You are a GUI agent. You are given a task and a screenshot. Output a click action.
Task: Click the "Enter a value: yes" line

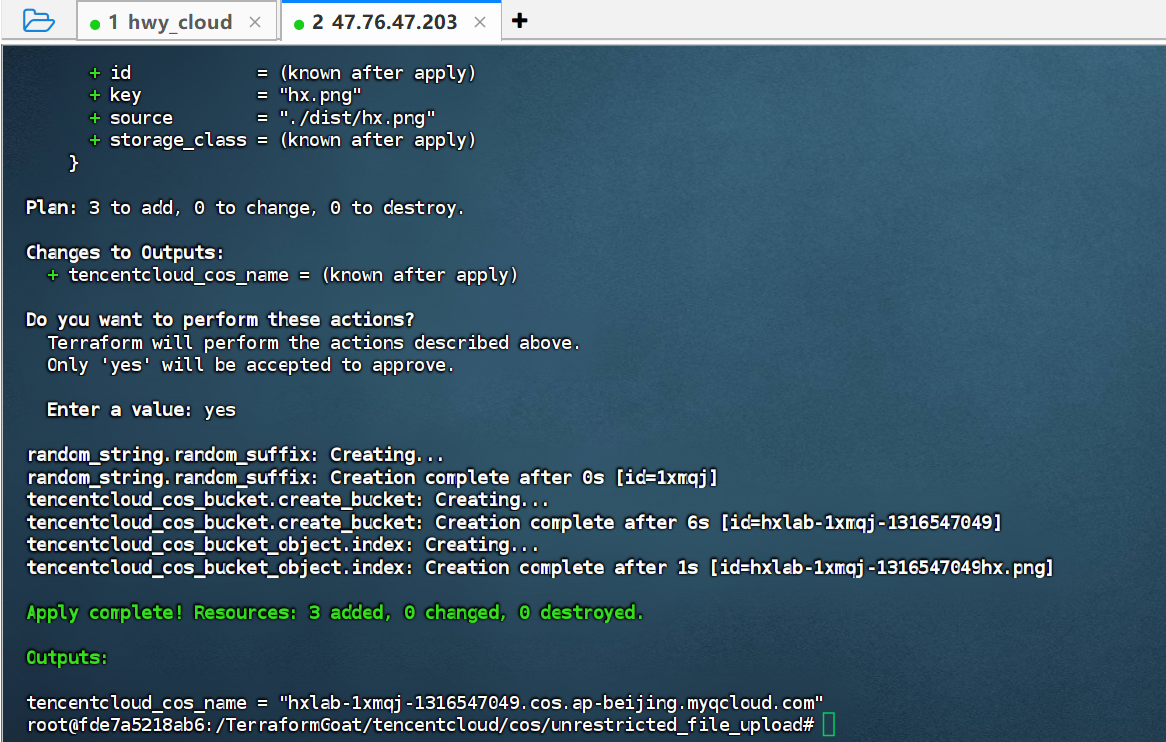(141, 410)
